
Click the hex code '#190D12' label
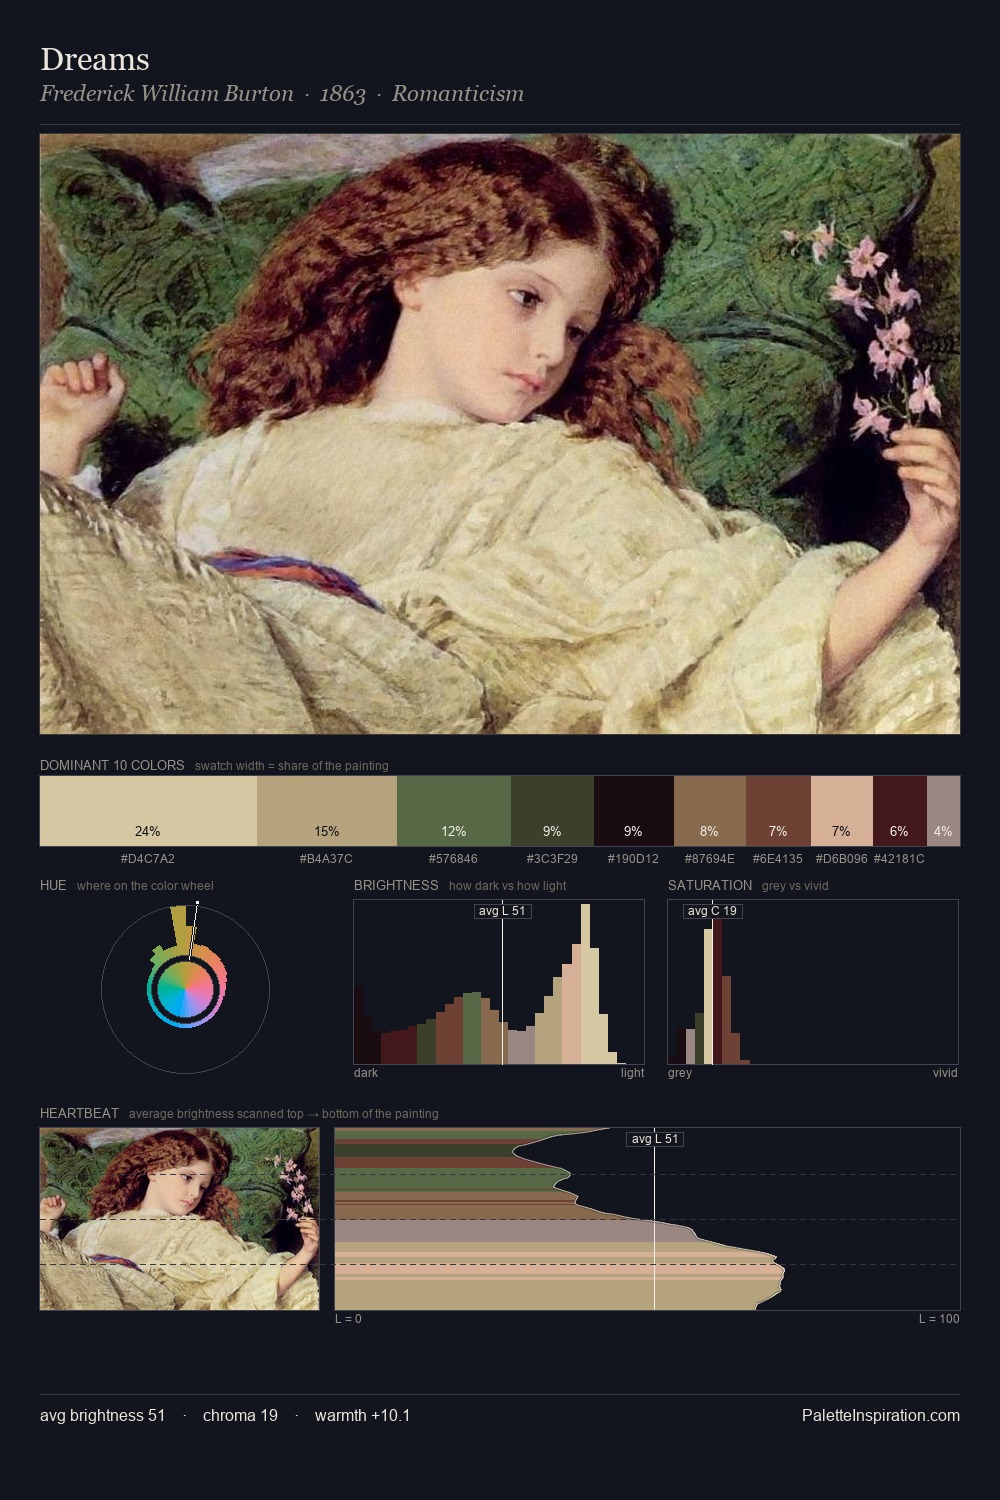pyautogui.click(x=633, y=859)
